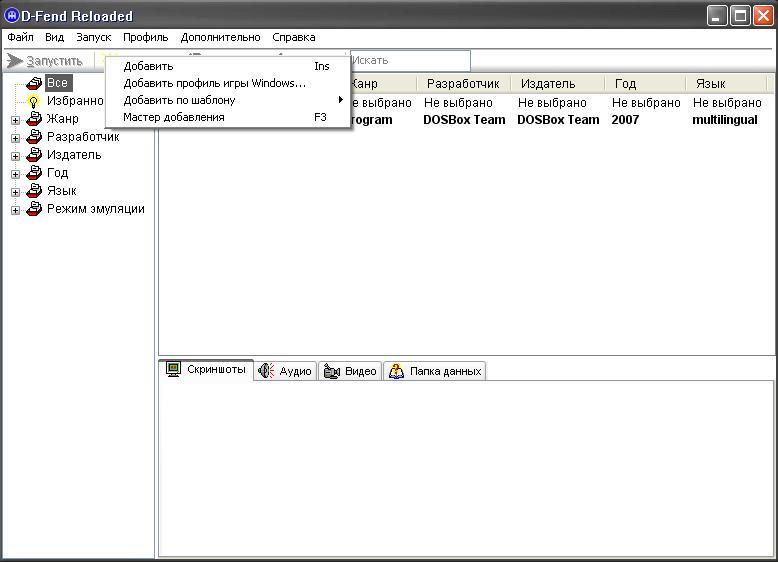This screenshot has width=778, height=562.
Task: Click the Аудио speaker icon
Action: (x=266, y=371)
